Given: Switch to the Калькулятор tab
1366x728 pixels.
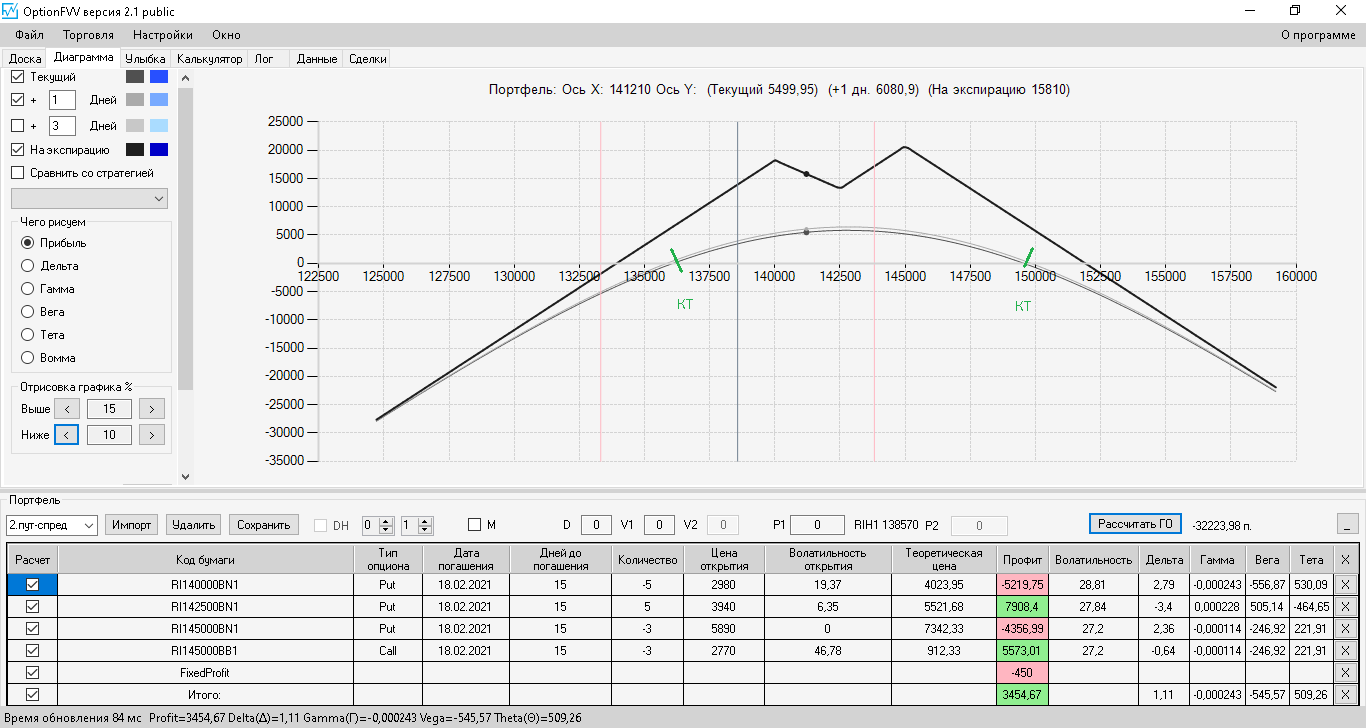Looking at the screenshot, I should tap(210, 59).
